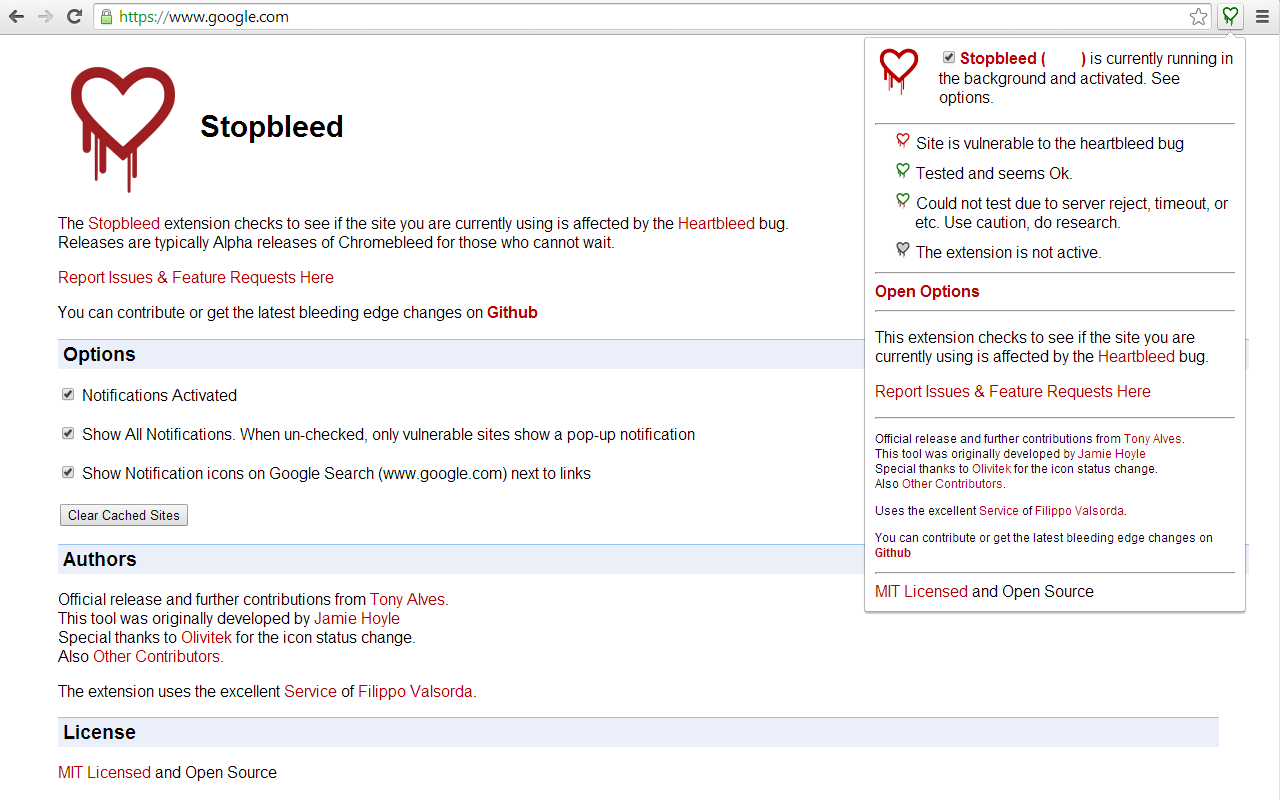The height and width of the screenshot is (800, 1280).
Task: Uncheck Show All Notifications checkbox
Action: (68, 434)
